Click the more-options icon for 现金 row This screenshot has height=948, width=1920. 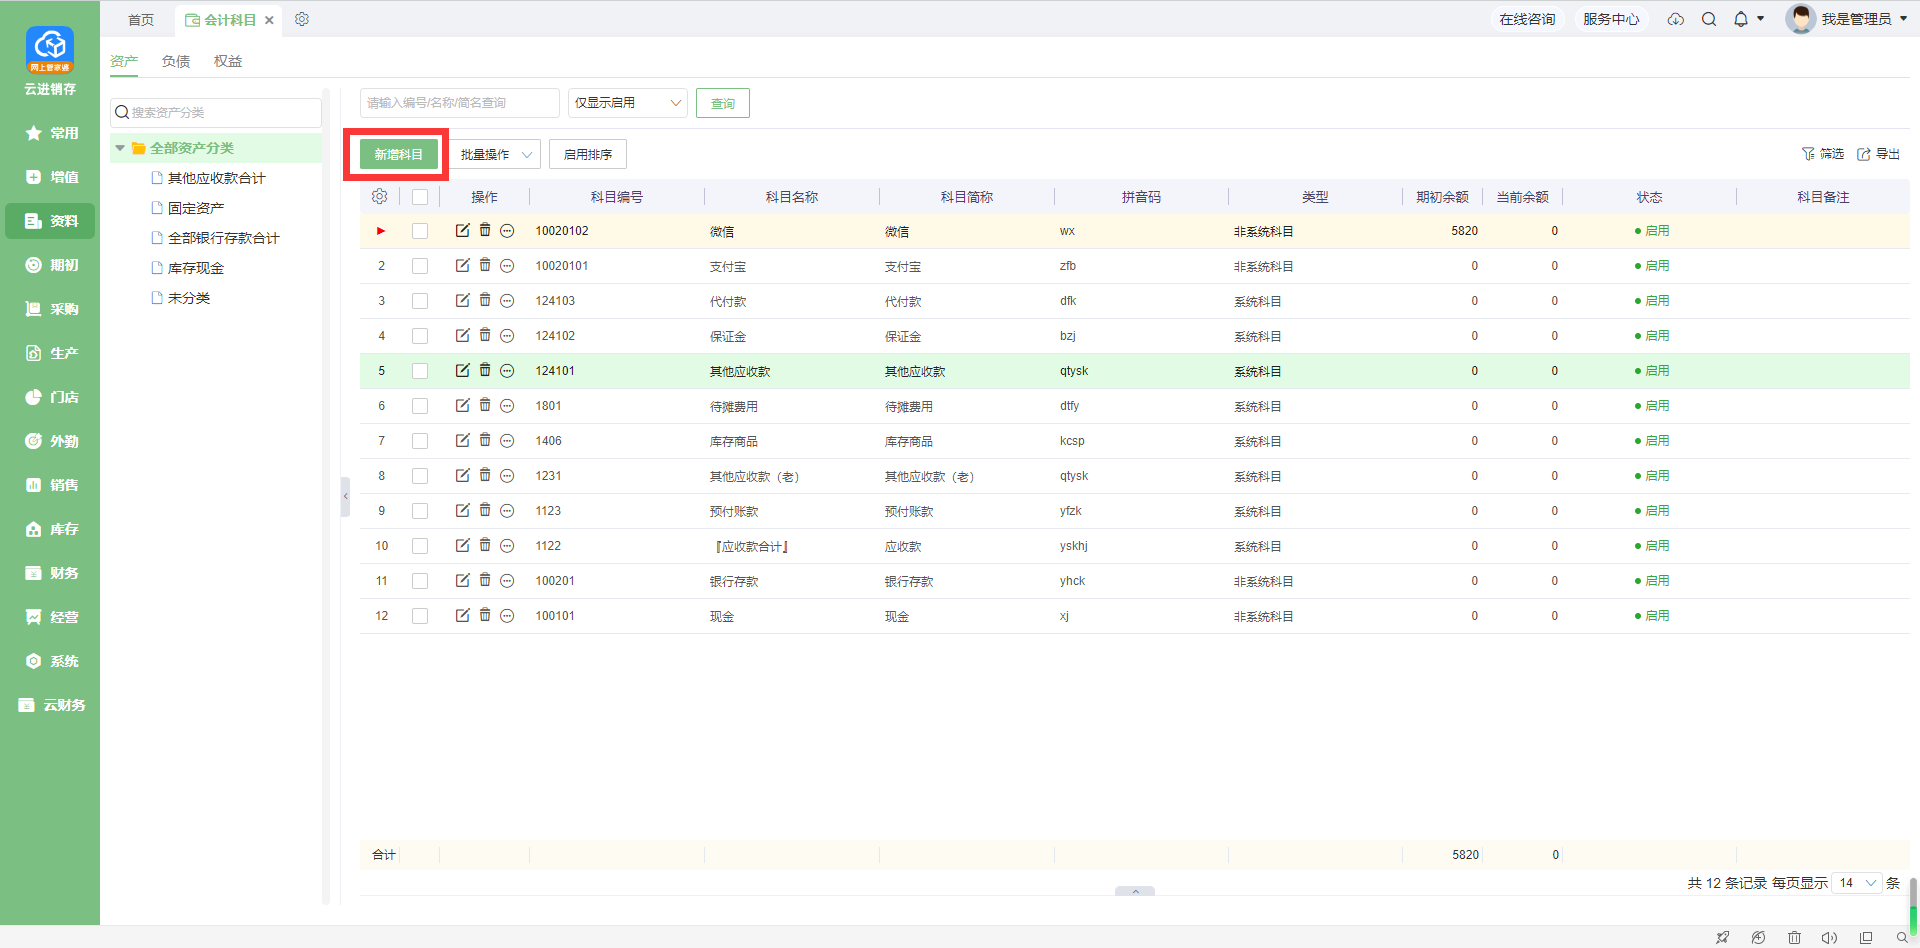point(507,616)
